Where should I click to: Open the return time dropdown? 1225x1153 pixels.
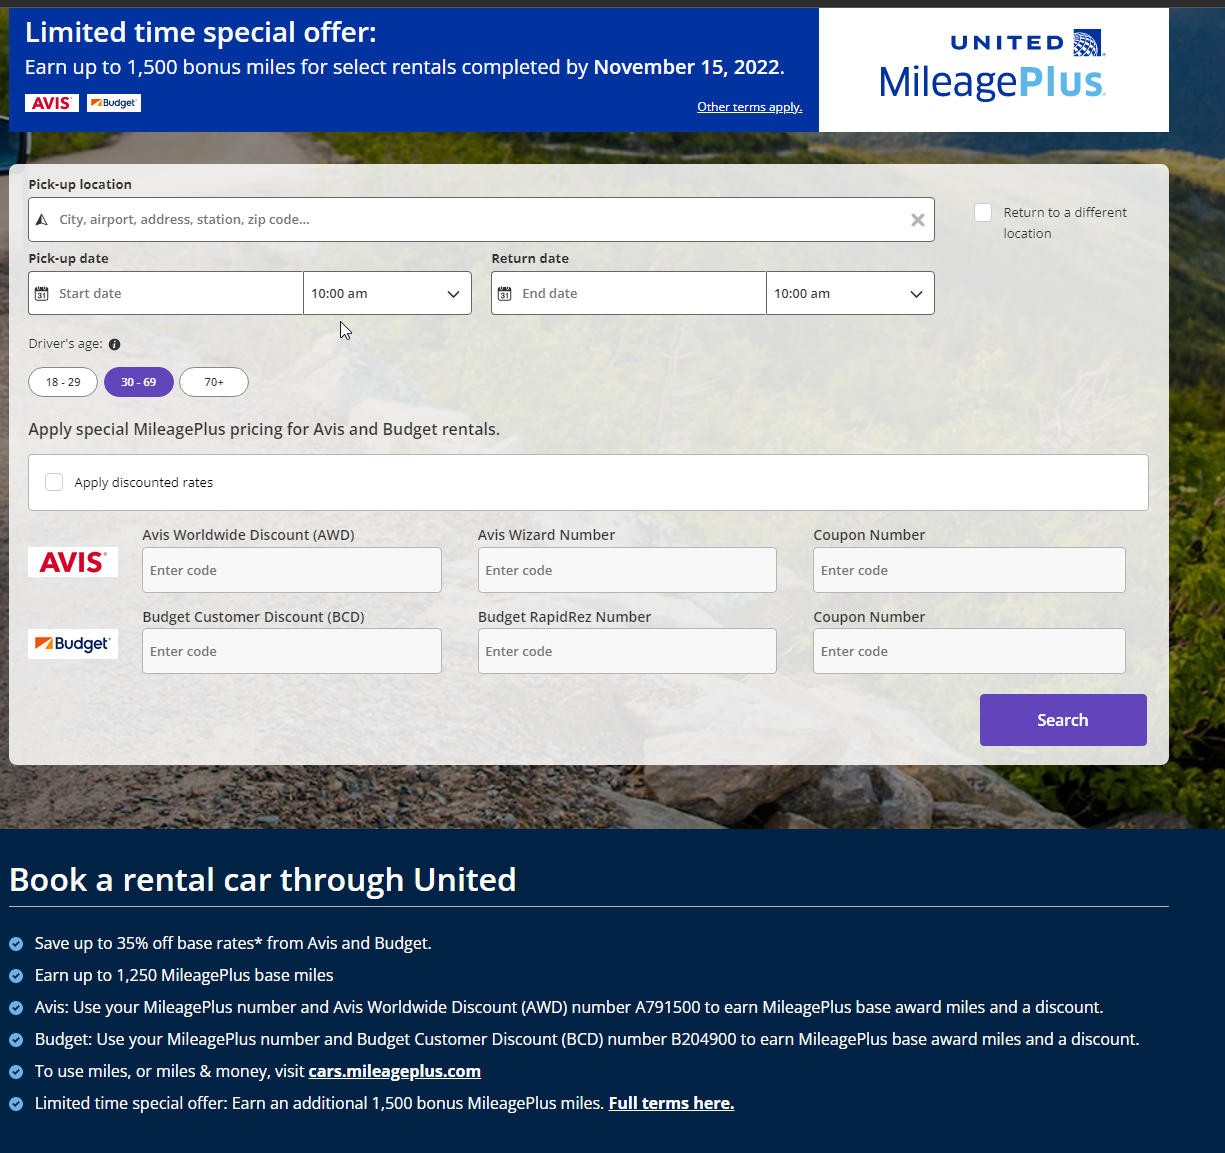click(851, 293)
